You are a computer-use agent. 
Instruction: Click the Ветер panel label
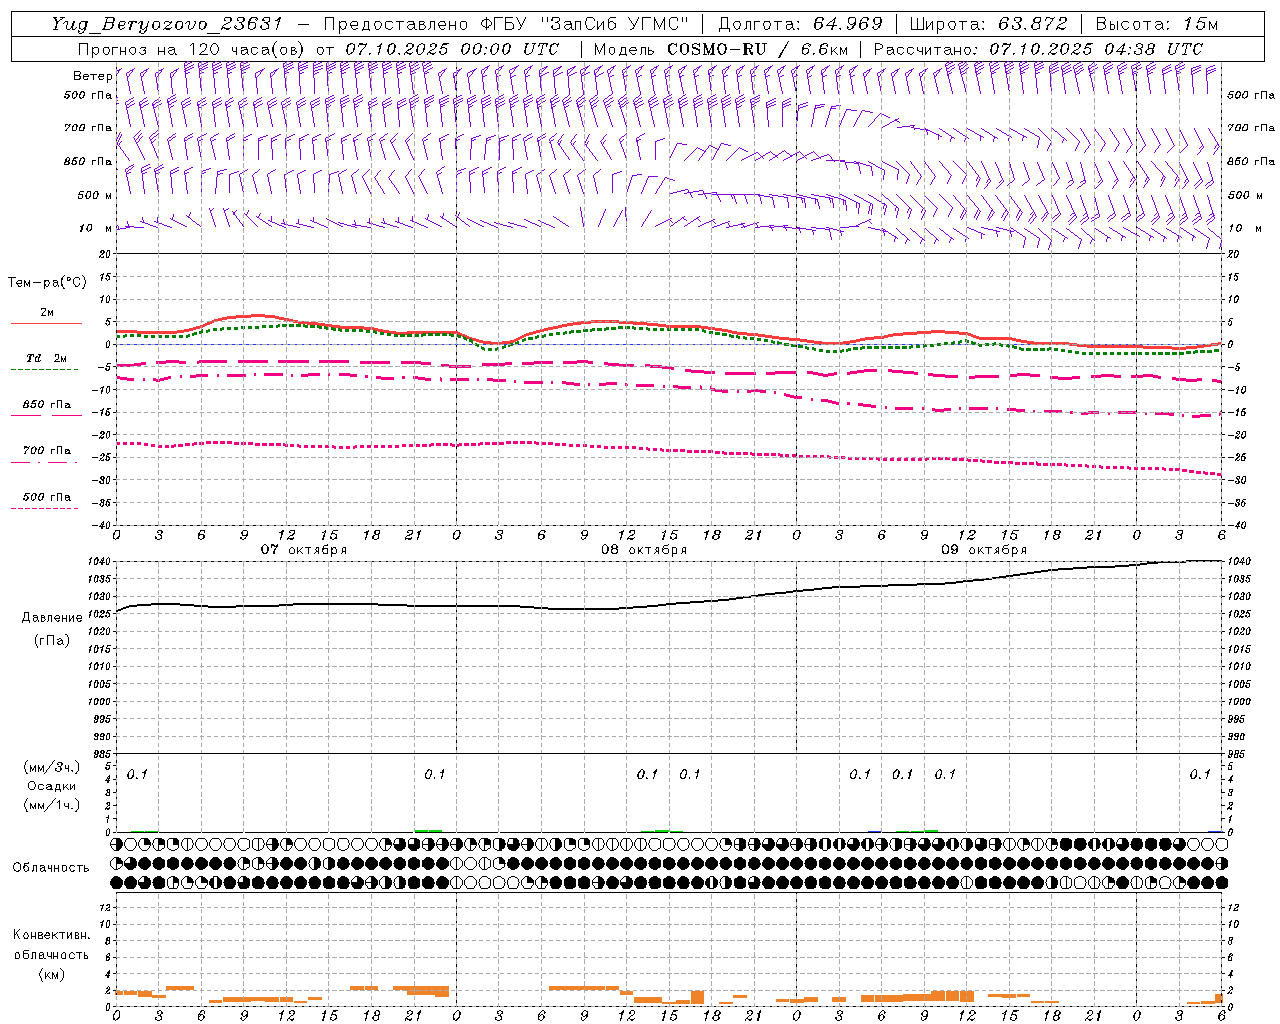coord(92,76)
